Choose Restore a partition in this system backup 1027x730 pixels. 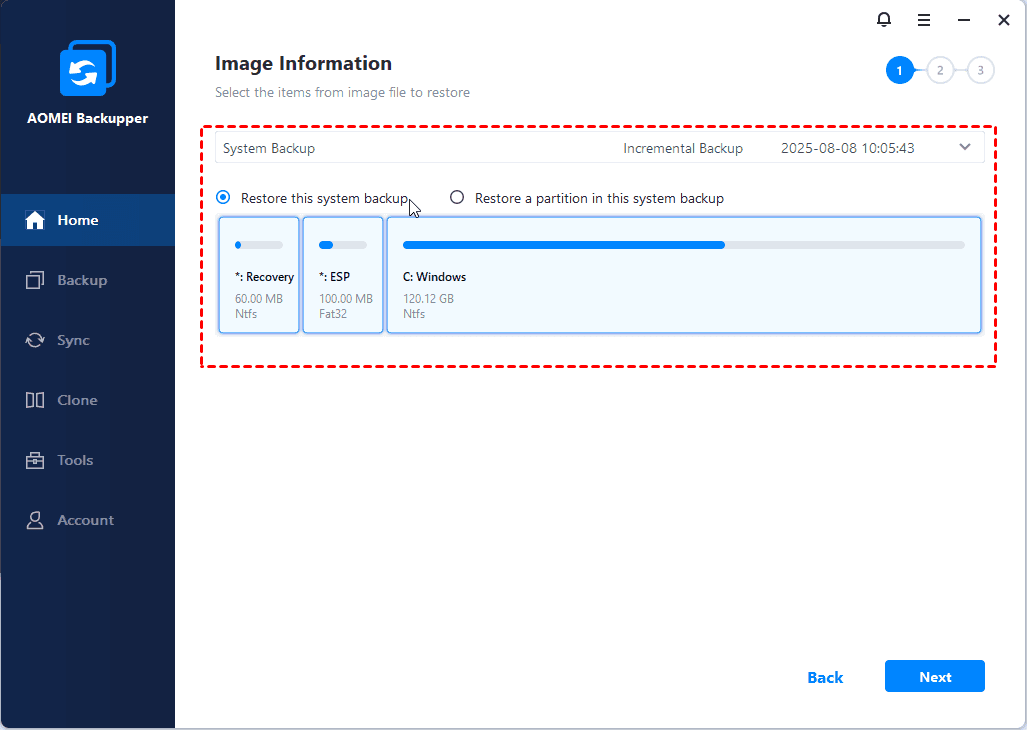(457, 197)
